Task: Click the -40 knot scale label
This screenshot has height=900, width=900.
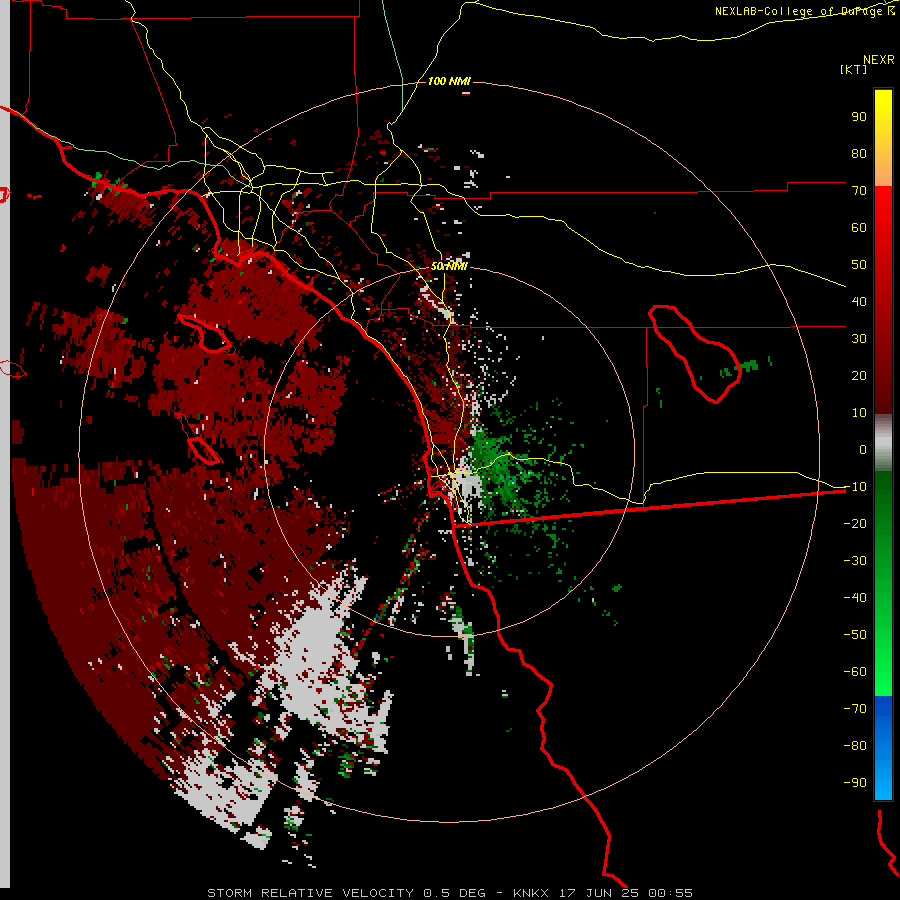Action: pos(855,598)
